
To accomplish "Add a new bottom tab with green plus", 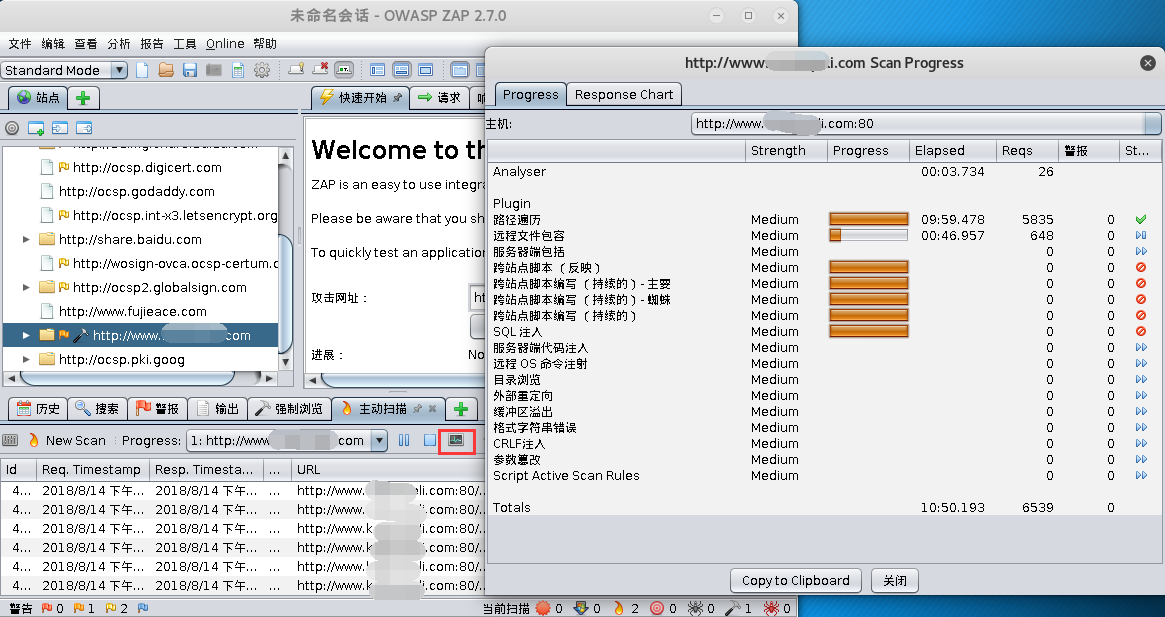I will [x=461, y=408].
